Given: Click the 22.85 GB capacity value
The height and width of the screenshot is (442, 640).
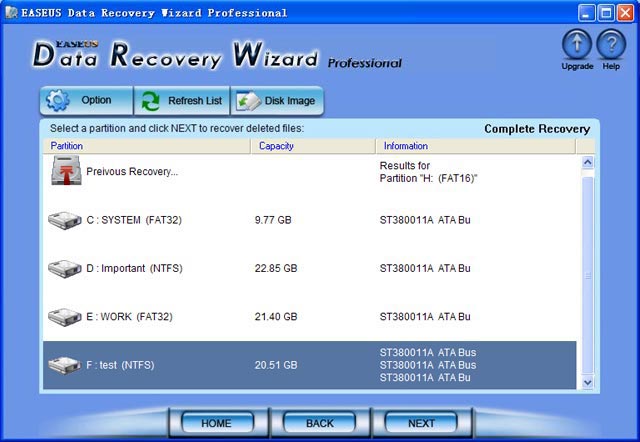Looking at the screenshot, I should coord(276,268).
